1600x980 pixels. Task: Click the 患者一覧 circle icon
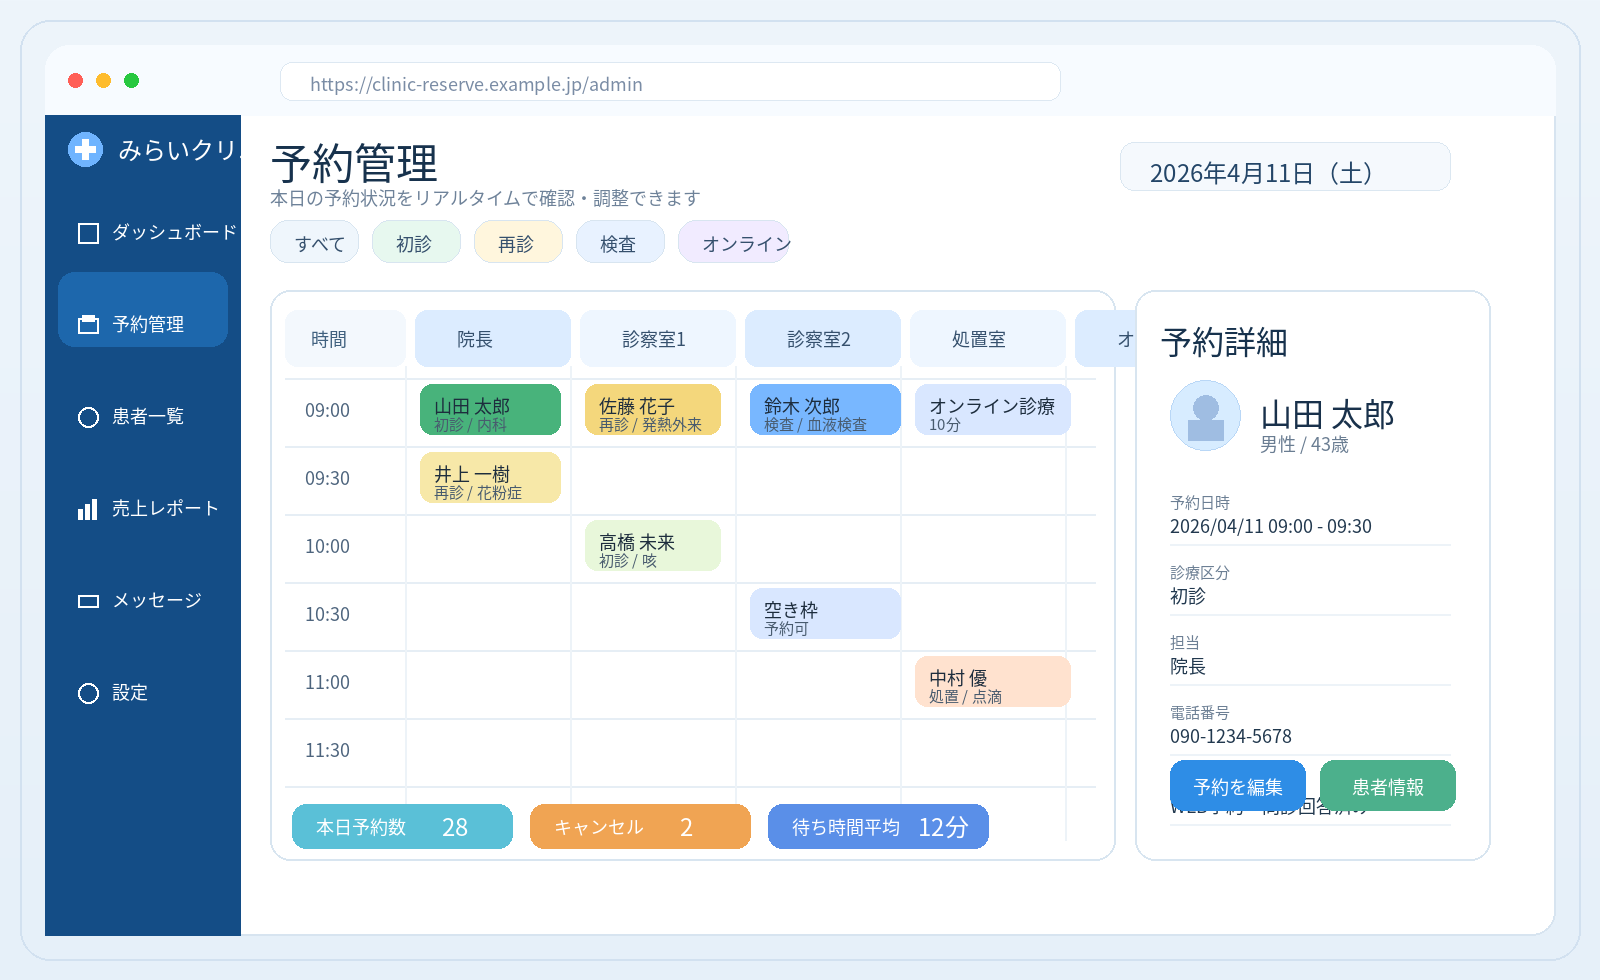pyautogui.click(x=88, y=417)
